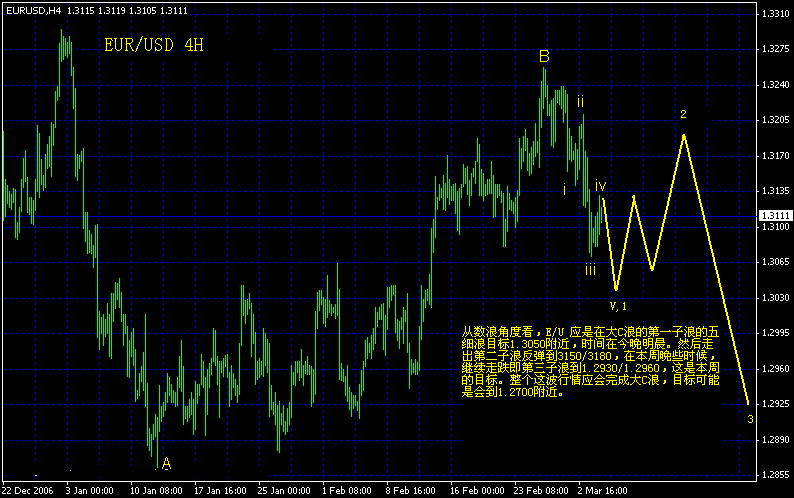
Task: Click the 1.3030 price axis label
Action: 775,297
